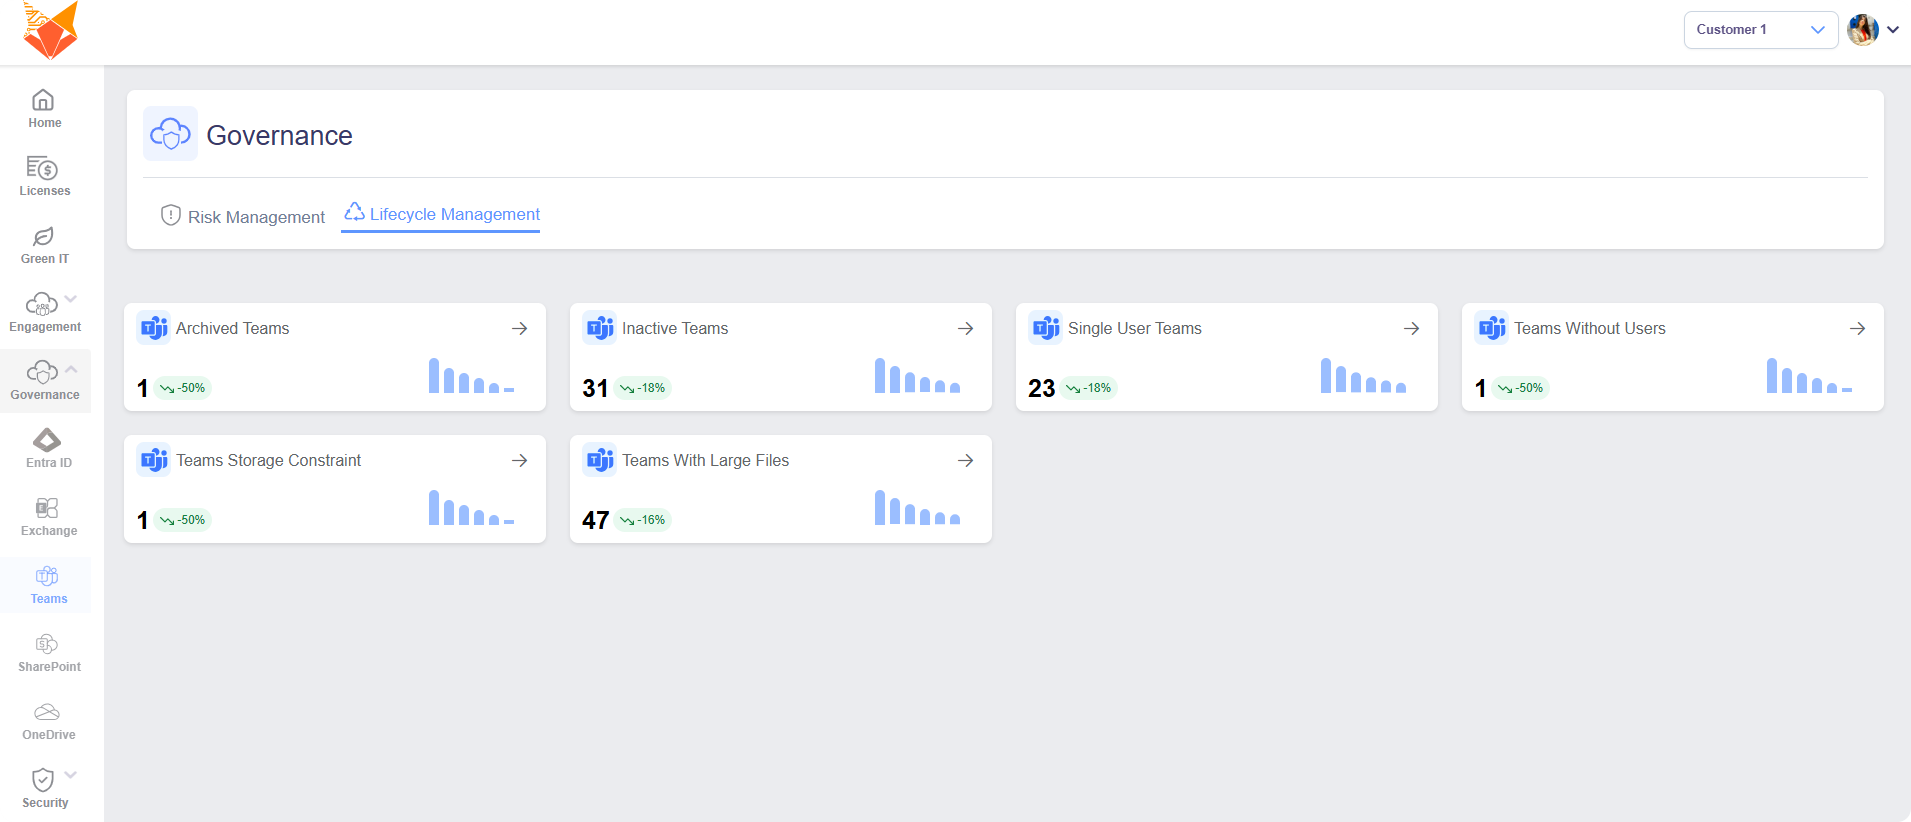The height and width of the screenshot is (822, 1911).
Task: Click the Single User Teams bar chart
Action: (1363, 376)
